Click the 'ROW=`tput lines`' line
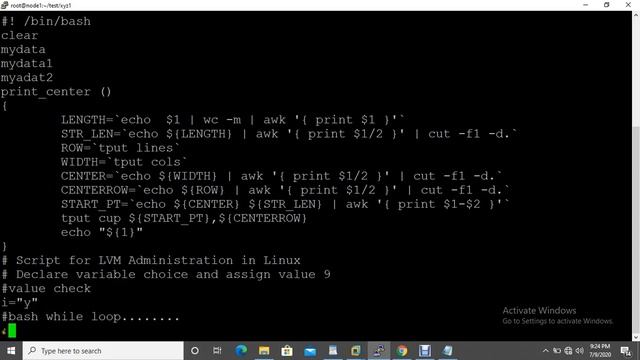 [120, 148]
